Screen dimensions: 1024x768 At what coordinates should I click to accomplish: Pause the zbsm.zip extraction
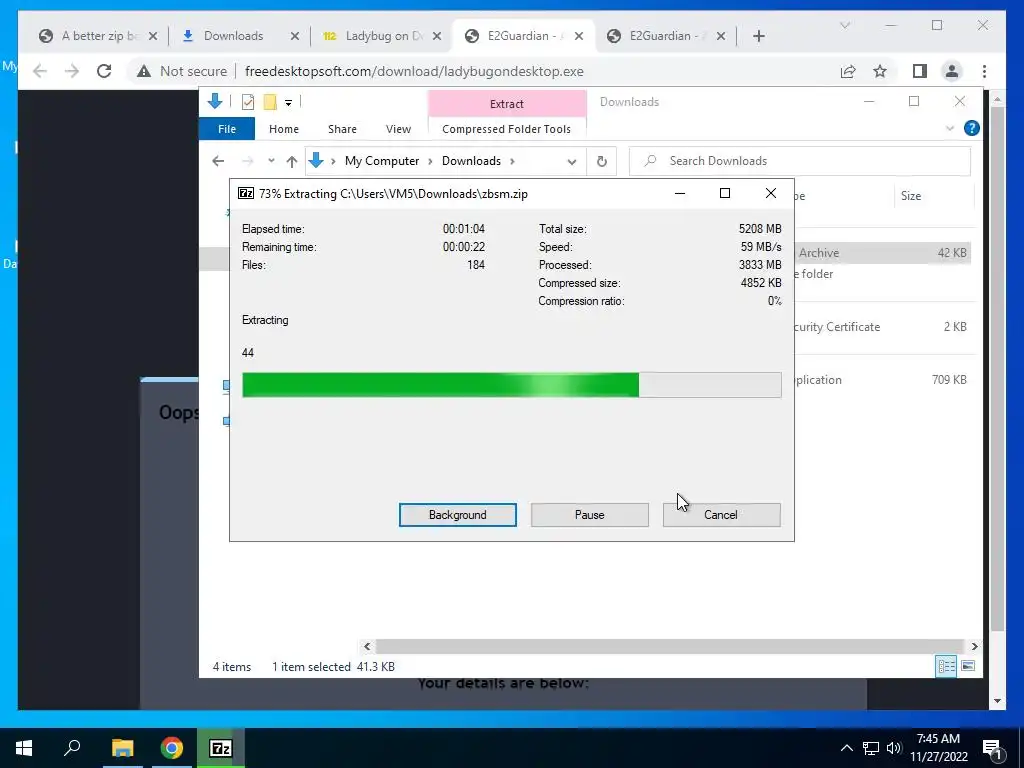(589, 515)
